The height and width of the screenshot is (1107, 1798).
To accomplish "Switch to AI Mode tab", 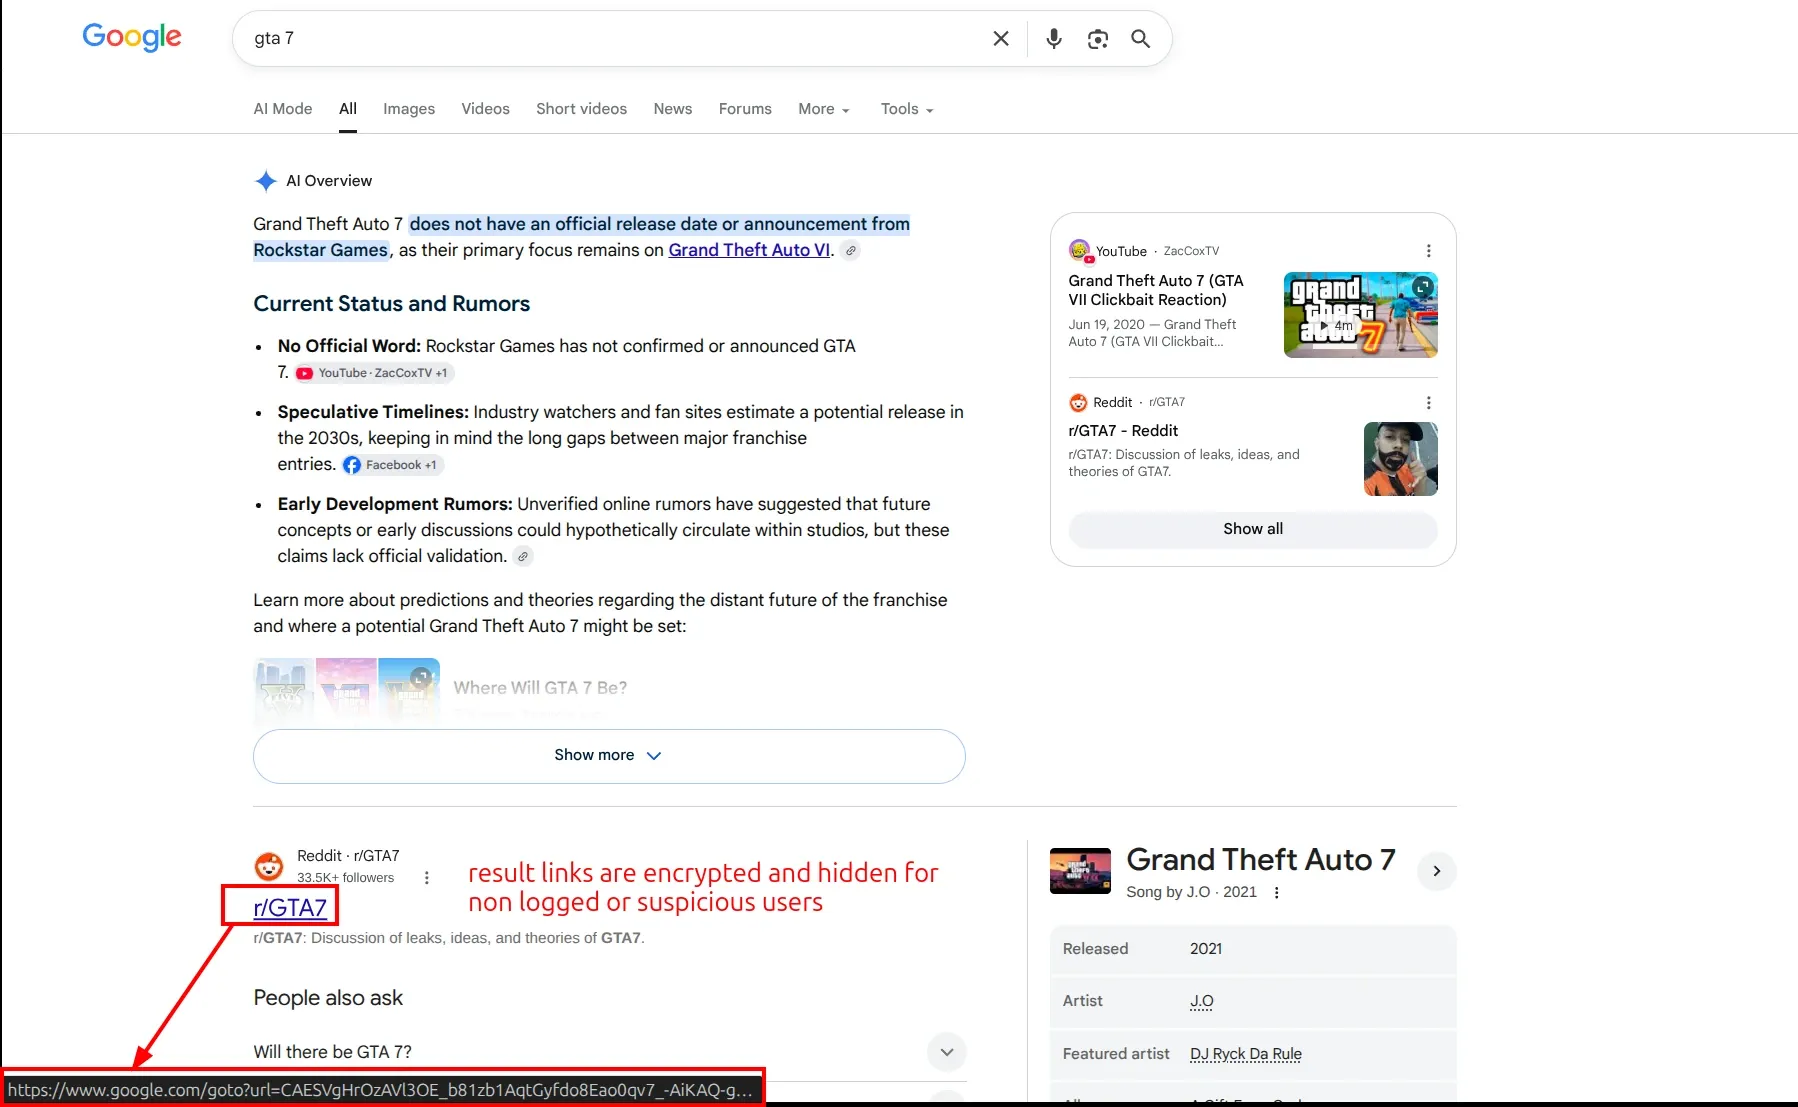I will (x=283, y=109).
